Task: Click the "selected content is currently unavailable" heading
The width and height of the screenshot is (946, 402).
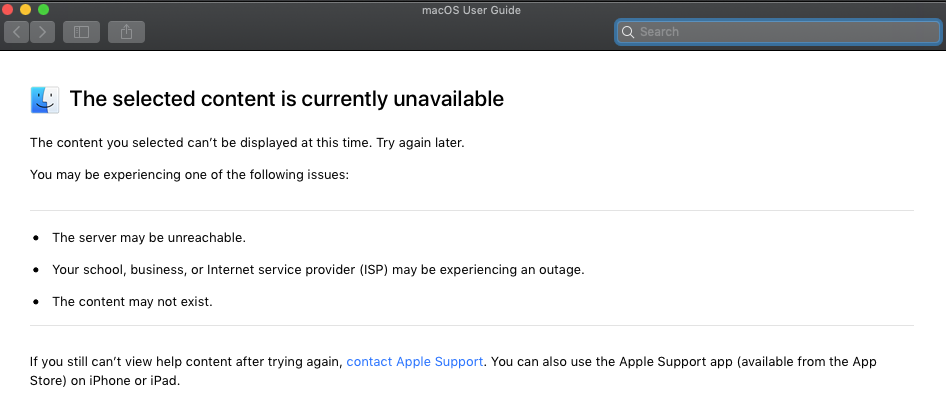Action: (286, 99)
